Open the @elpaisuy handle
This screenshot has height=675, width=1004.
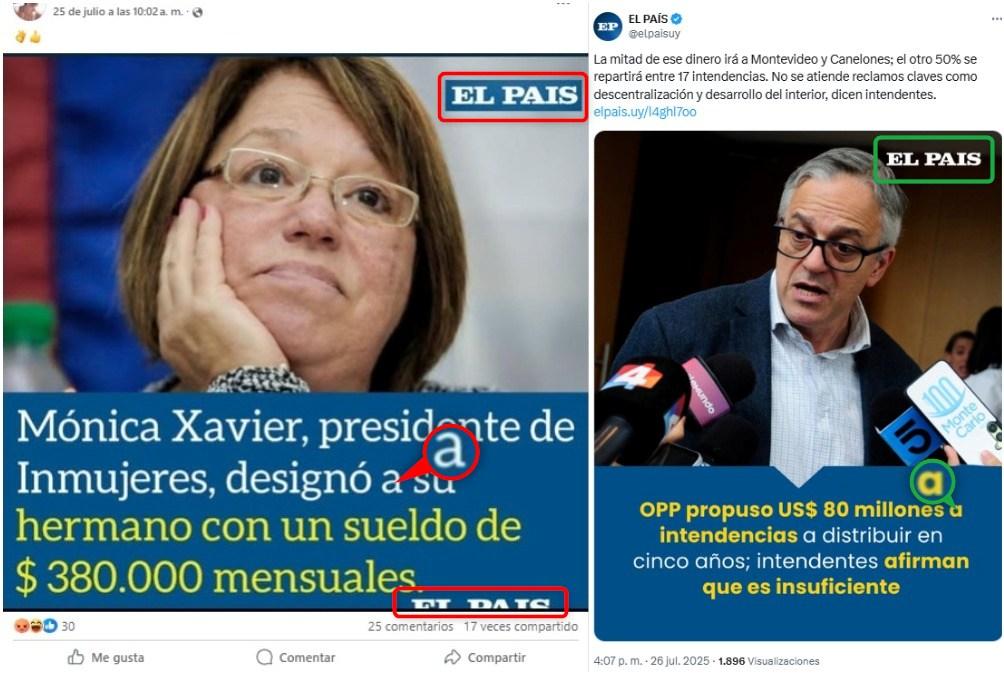tap(654, 33)
